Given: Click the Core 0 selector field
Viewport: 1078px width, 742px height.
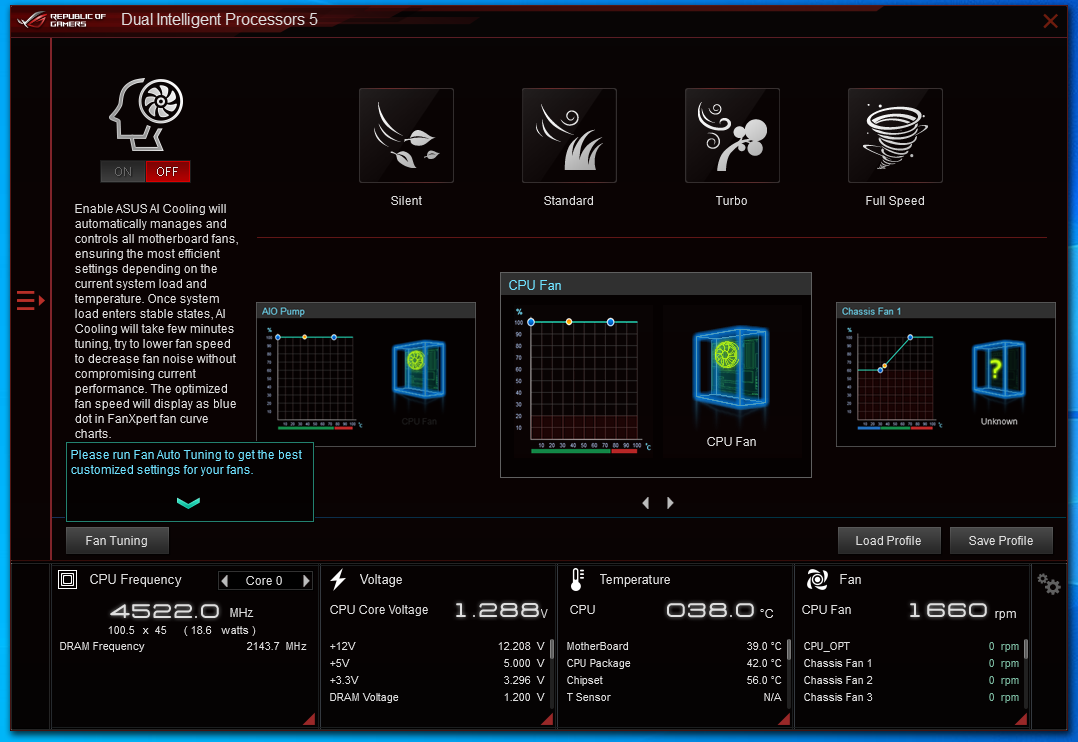Looking at the screenshot, I should [265, 580].
